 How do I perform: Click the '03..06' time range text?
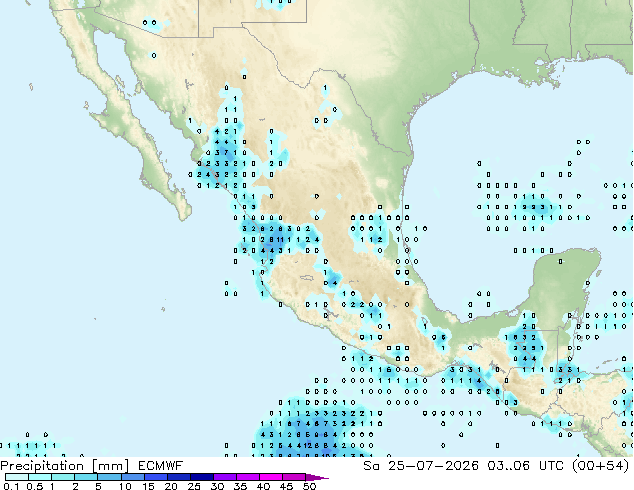pyautogui.click(x=508, y=466)
